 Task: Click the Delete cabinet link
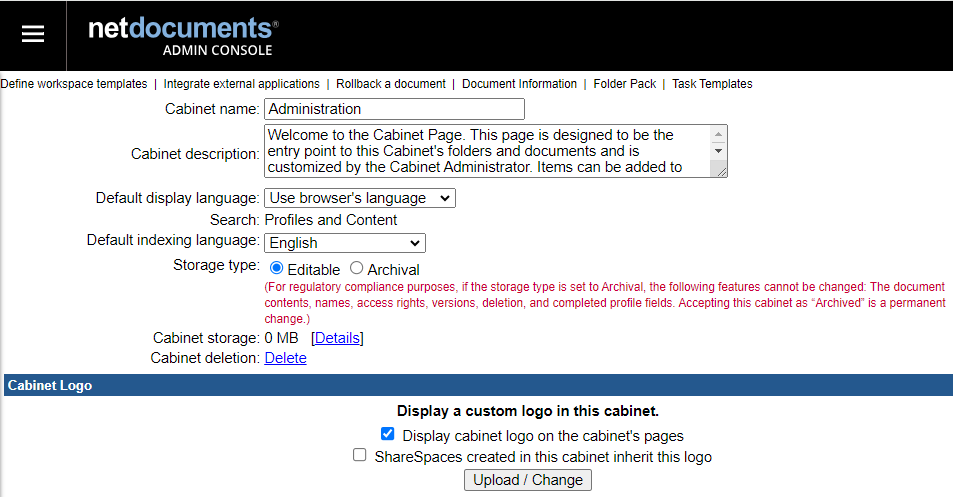(x=285, y=358)
